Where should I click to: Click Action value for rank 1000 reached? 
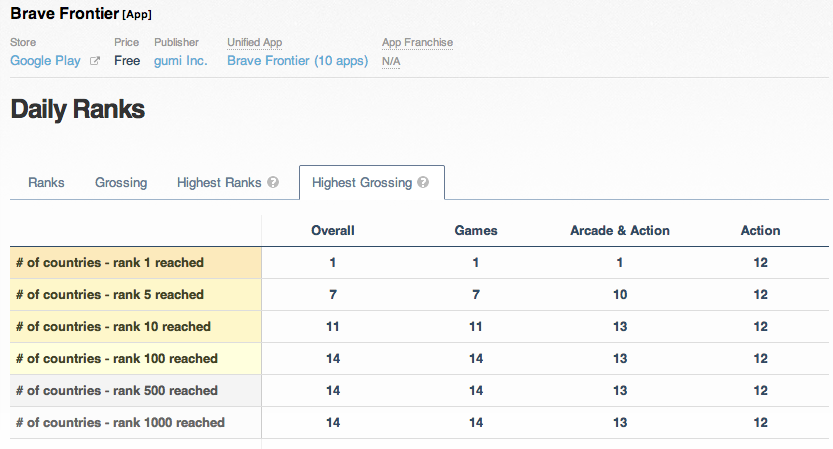coord(760,422)
